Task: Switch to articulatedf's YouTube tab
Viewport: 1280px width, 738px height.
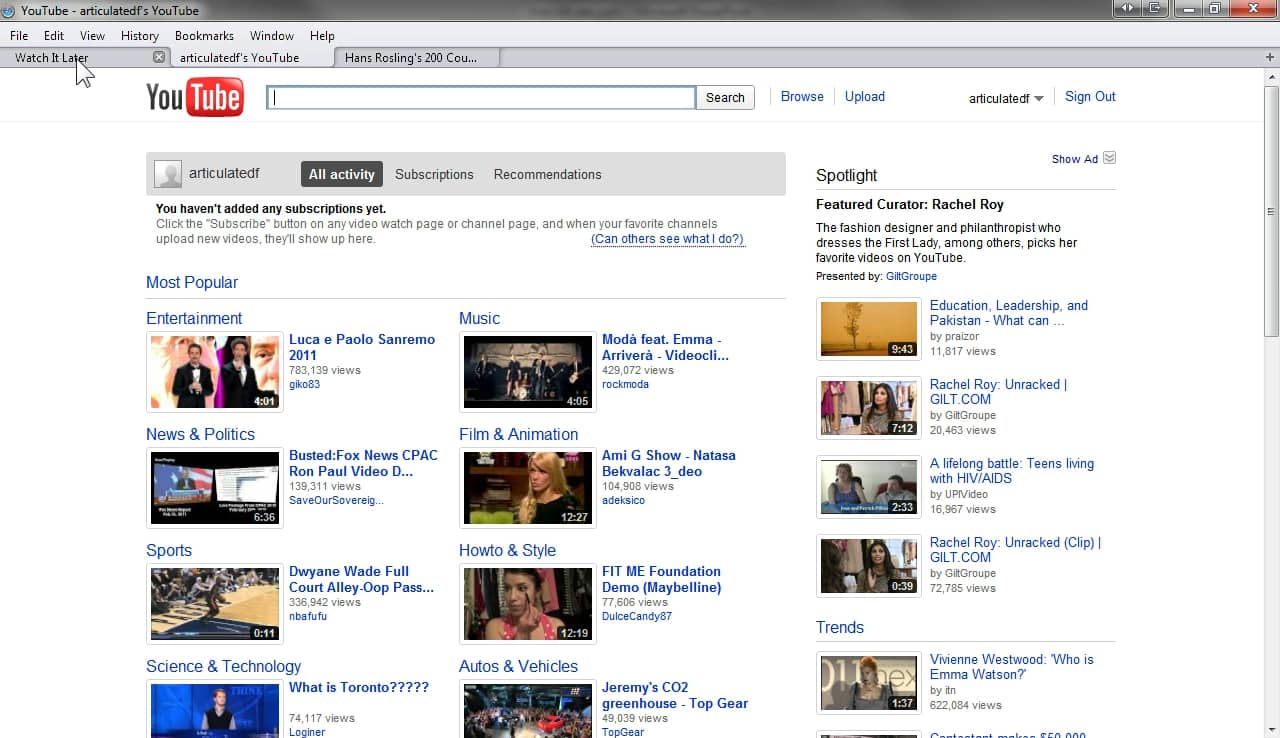Action: point(251,57)
